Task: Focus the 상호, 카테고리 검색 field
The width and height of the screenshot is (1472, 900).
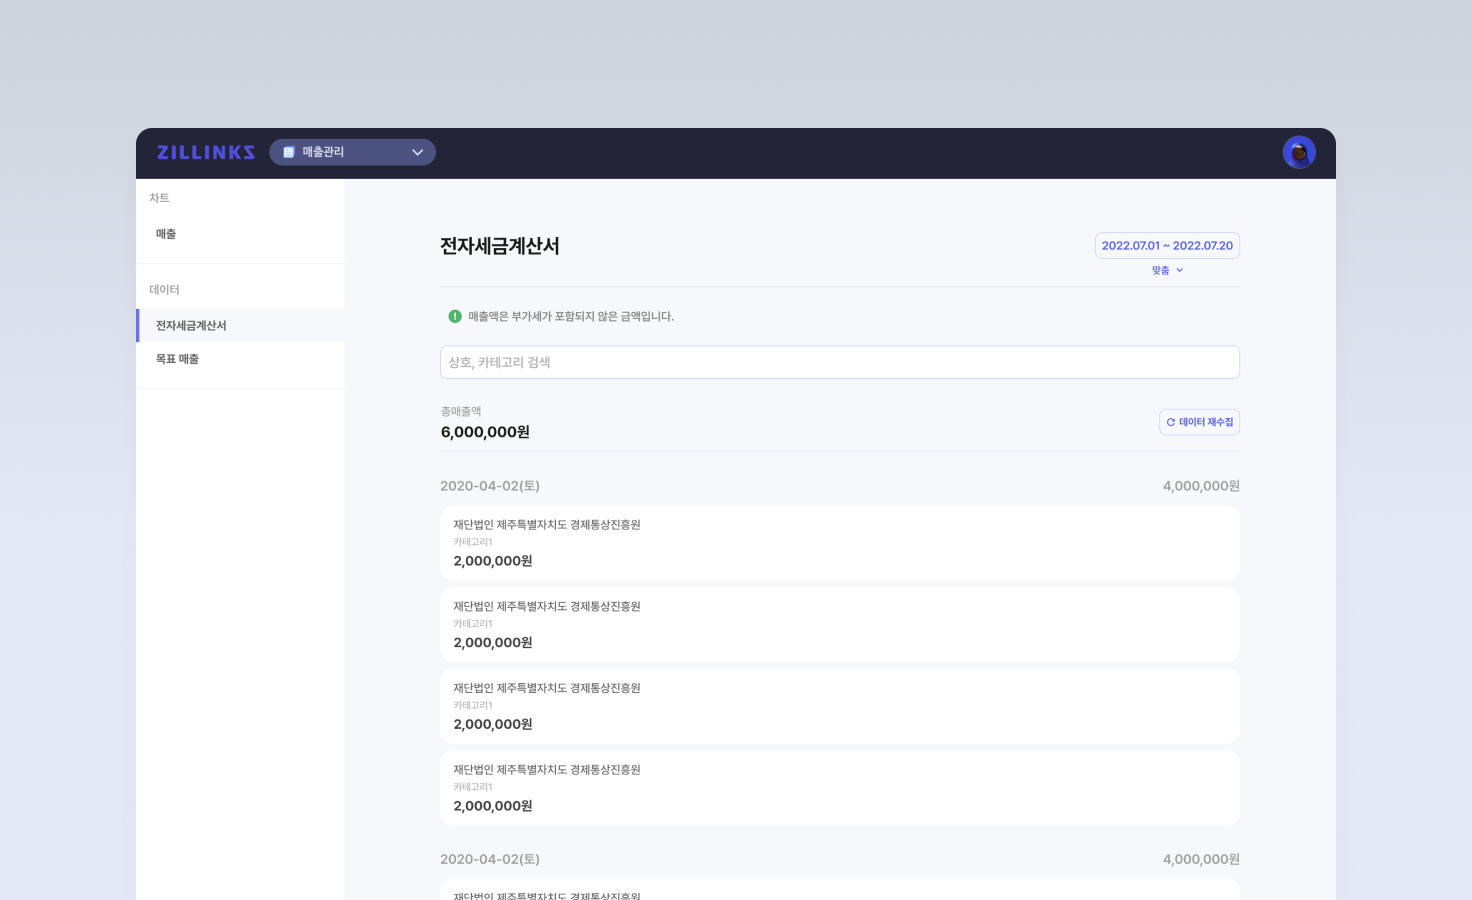Action: click(840, 362)
